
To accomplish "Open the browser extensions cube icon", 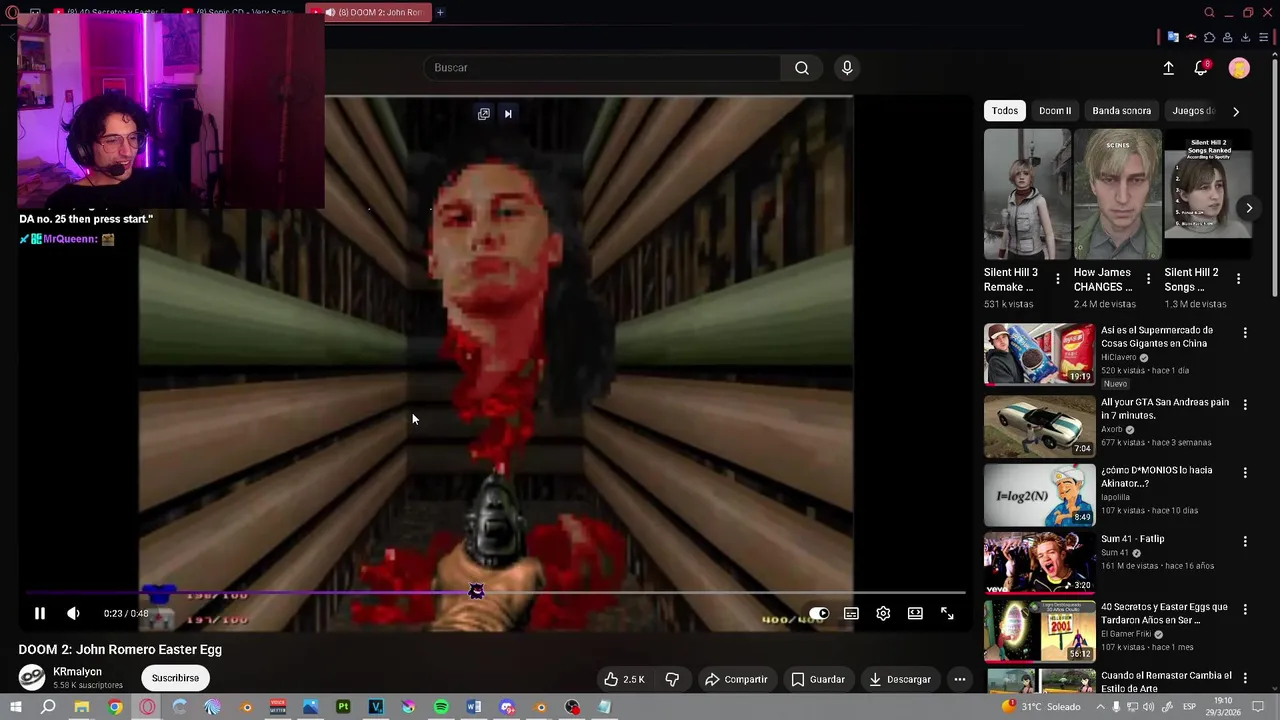I will coord(1209,37).
